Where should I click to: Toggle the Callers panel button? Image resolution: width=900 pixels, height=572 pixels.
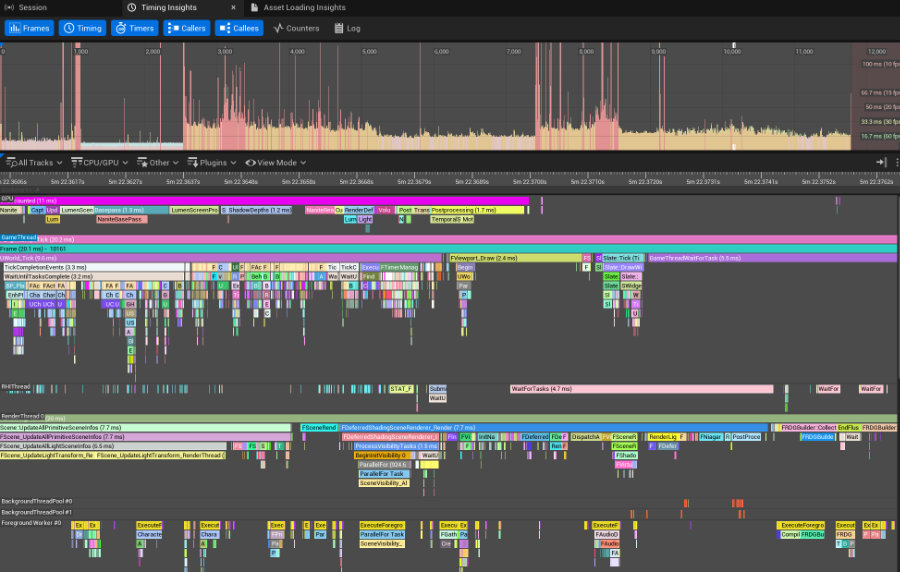(187, 28)
